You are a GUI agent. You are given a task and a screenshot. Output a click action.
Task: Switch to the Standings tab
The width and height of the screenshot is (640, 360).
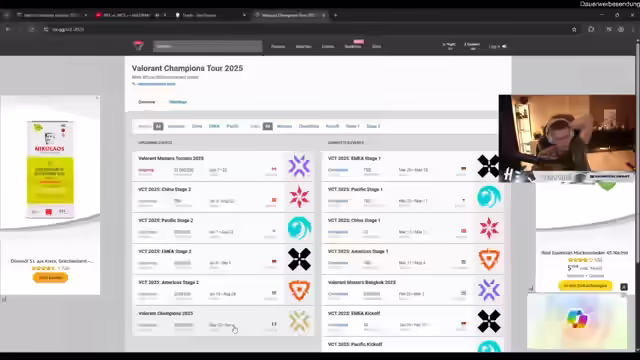[178, 102]
